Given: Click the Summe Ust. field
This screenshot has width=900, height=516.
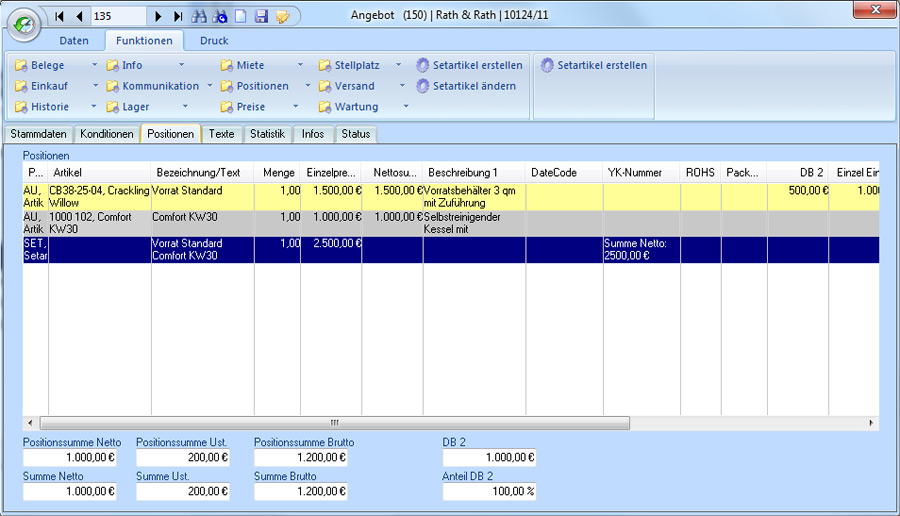Looking at the screenshot, I should [x=183, y=491].
